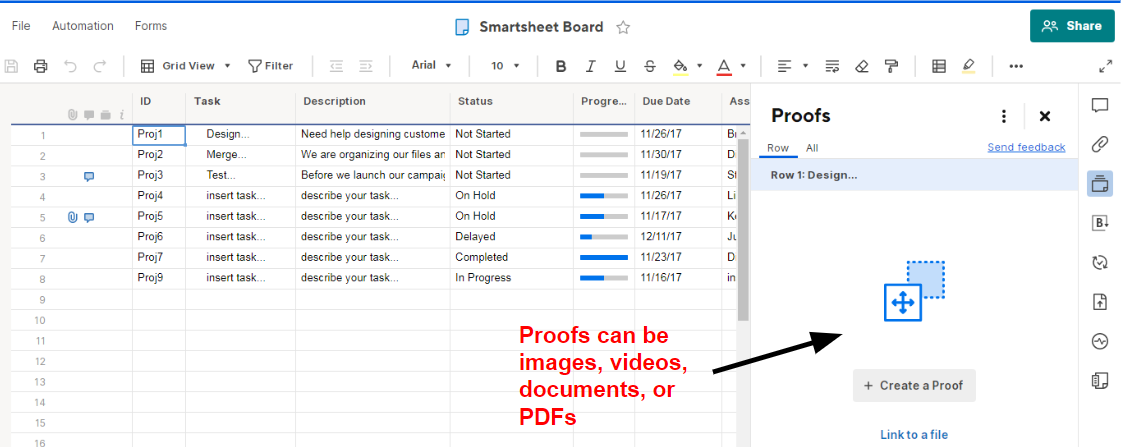Close the Proofs panel

click(1045, 116)
